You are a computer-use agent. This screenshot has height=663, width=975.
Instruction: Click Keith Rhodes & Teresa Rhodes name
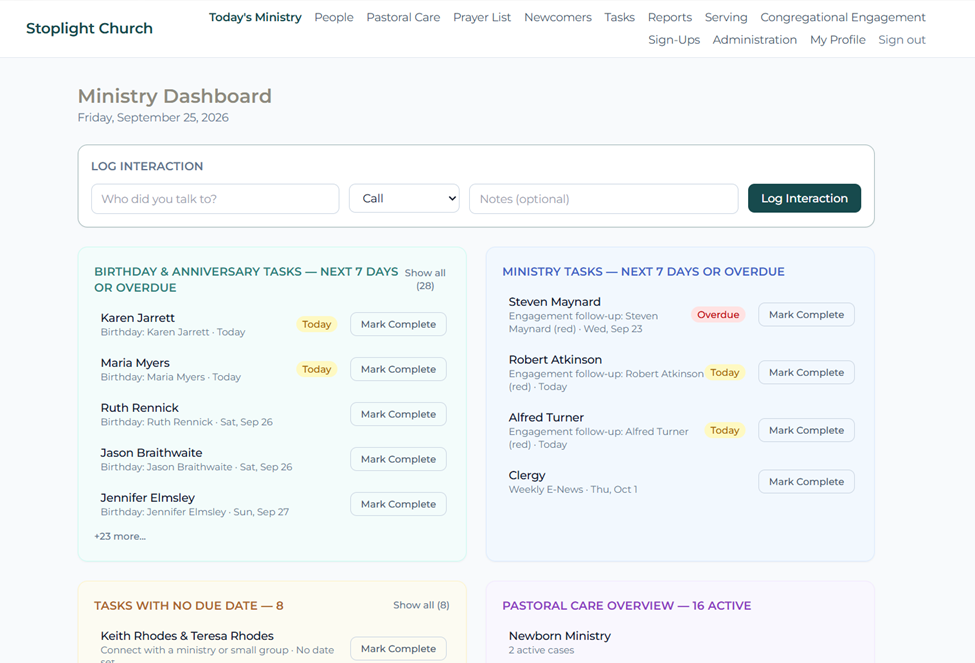coord(187,636)
